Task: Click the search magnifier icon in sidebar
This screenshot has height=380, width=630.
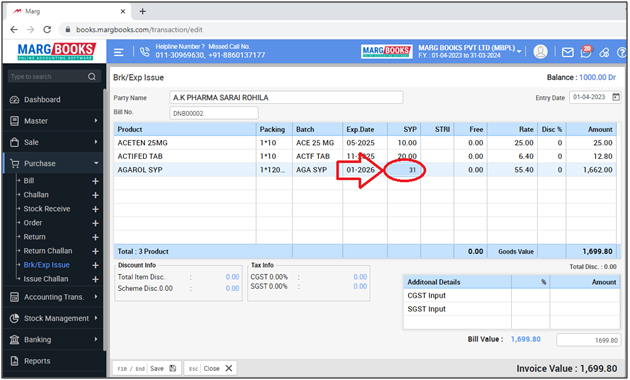Action: [92, 76]
